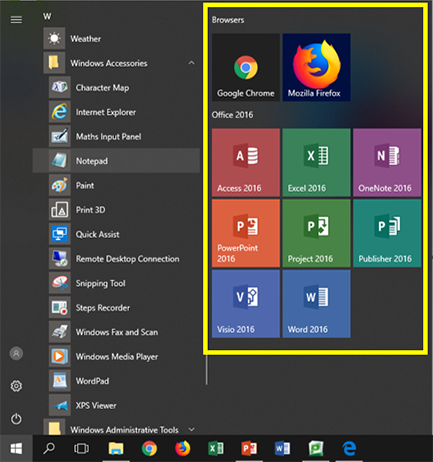The width and height of the screenshot is (433, 462).
Task: Open PowerPoint from the taskbar
Action: pos(249,448)
